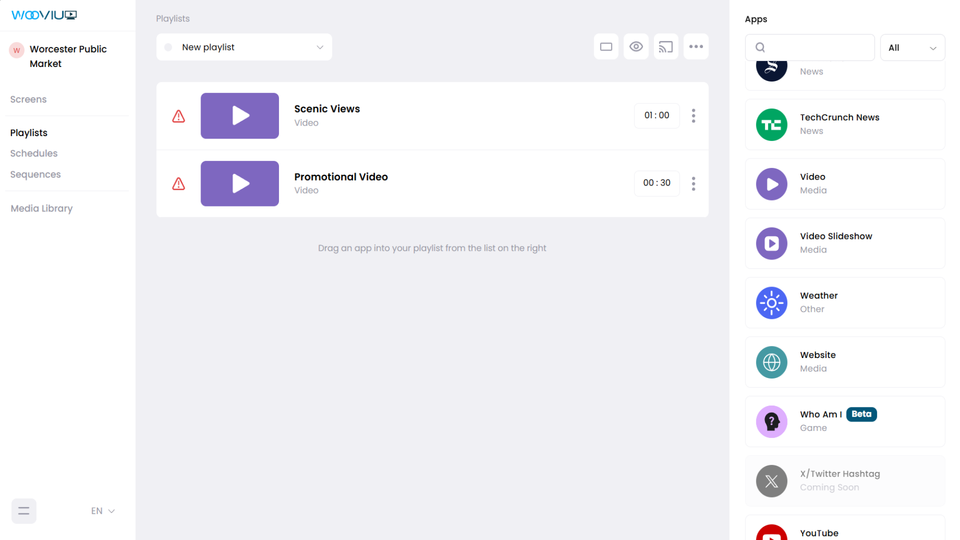
Task: Click the Scenic Views duration 01:00 field
Action: pyautogui.click(x=656, y=115)
